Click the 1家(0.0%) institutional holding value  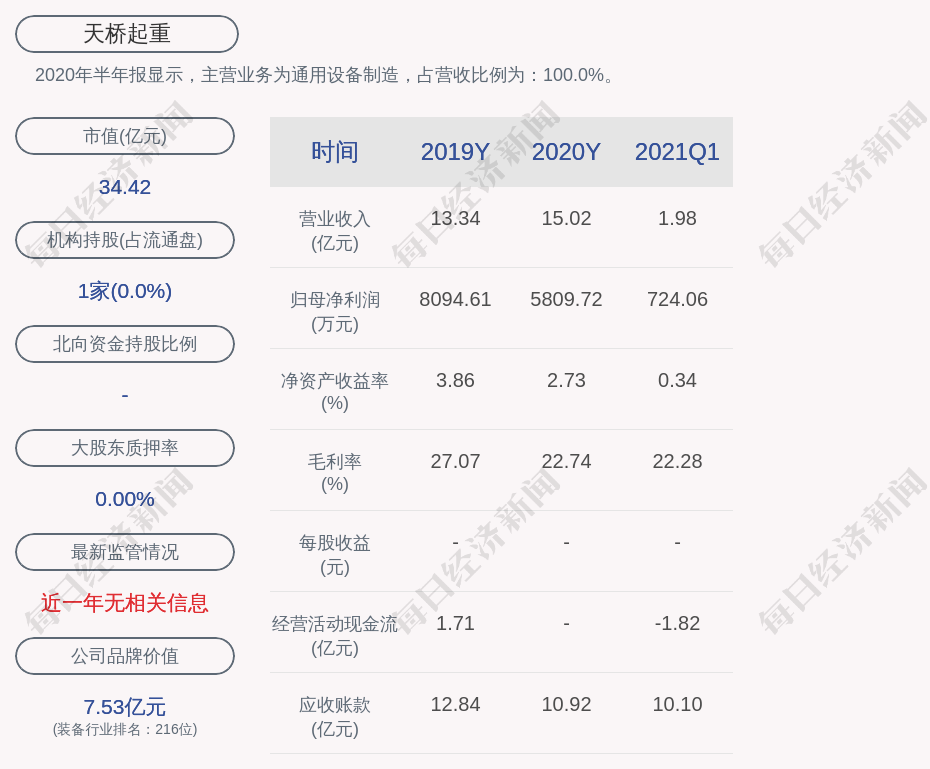125,291
